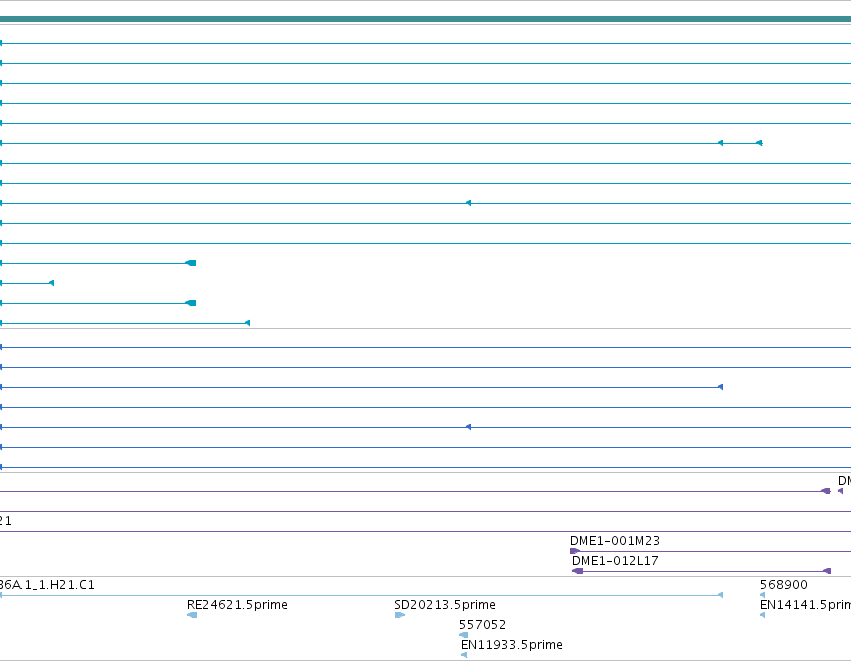Click the light-blue arrow ending the H21.C1 feature line
Image resolution: width=851 pixels, height=661 pixels.
(720, 595)
